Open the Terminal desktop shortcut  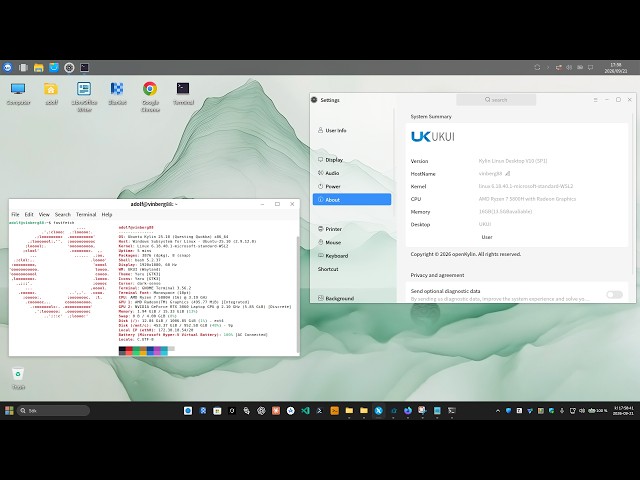coord(183,94)
